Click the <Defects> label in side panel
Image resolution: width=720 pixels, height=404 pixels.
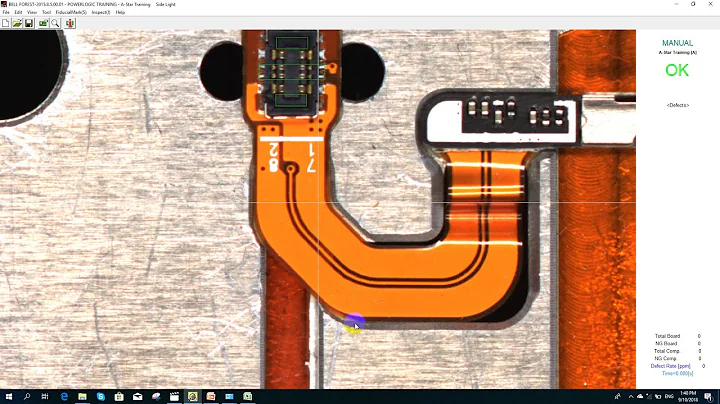(678, 105)
